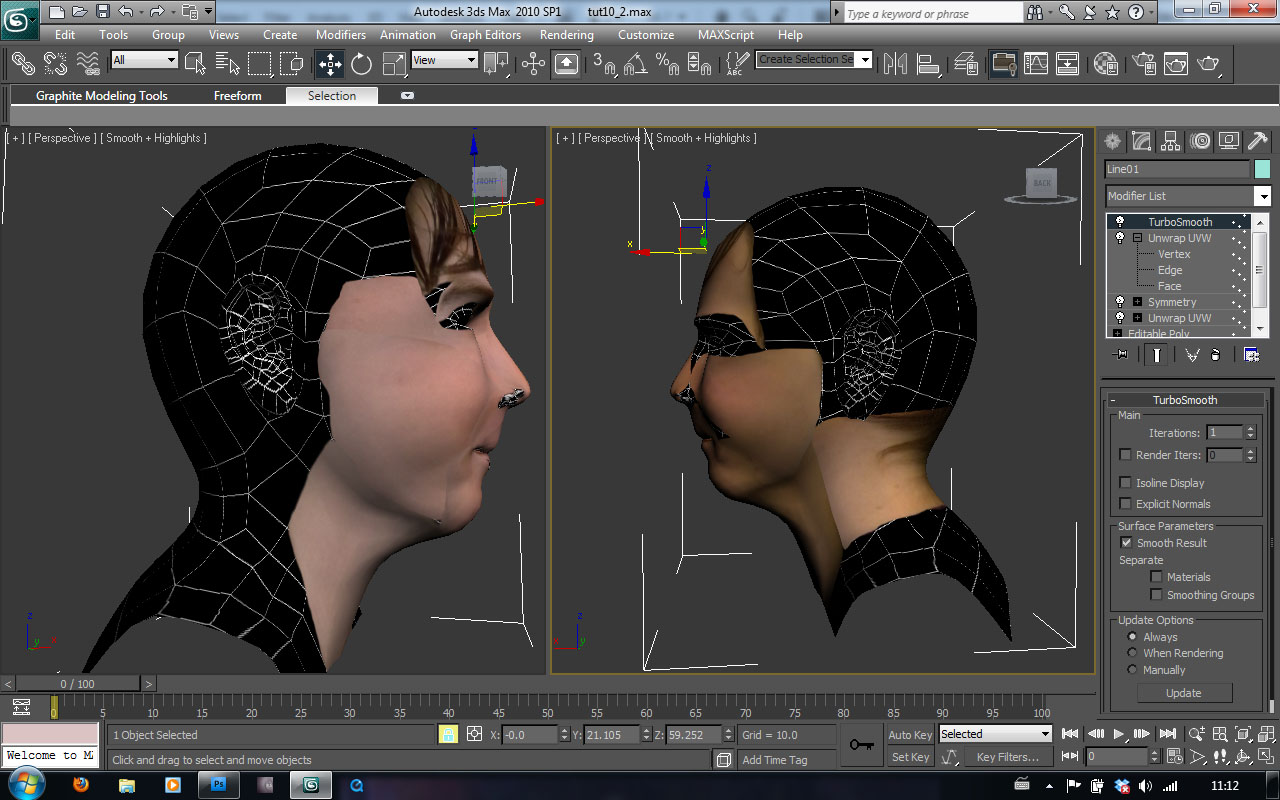This screenshot has height=800, width=1280.
Task: Click the Mirror tool icon
Action: pos(896,64)
